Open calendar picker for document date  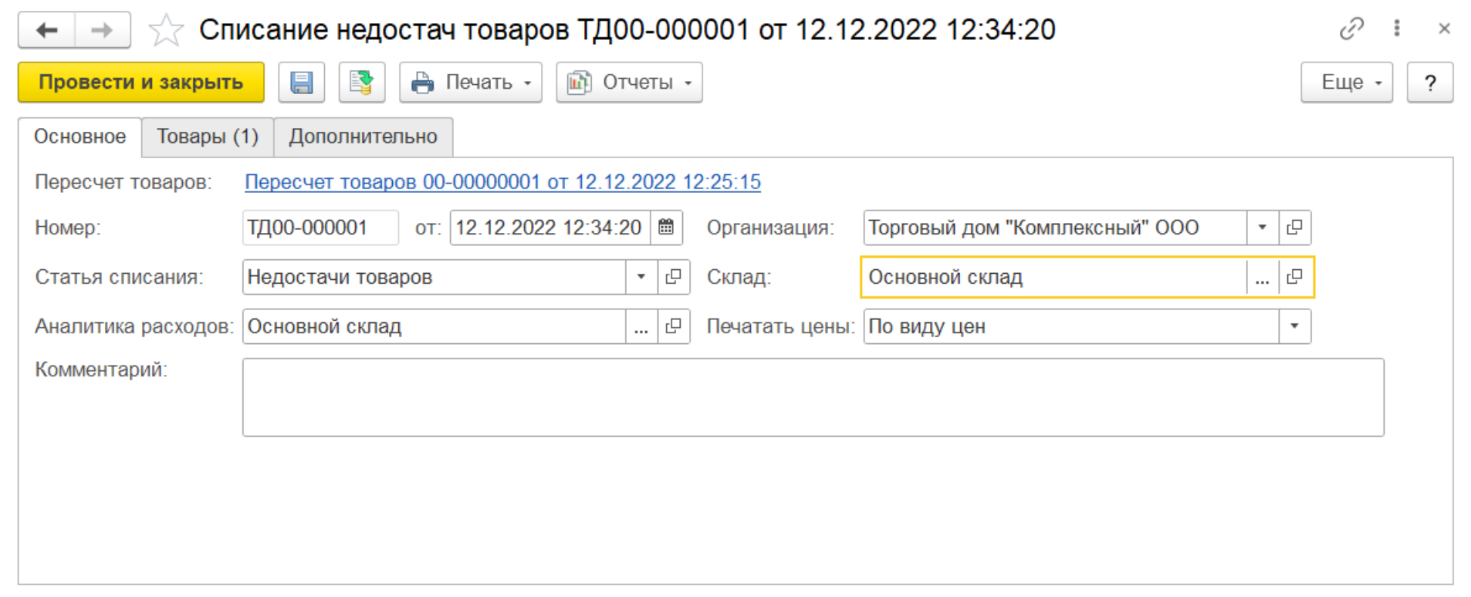(x=666, y=228)
